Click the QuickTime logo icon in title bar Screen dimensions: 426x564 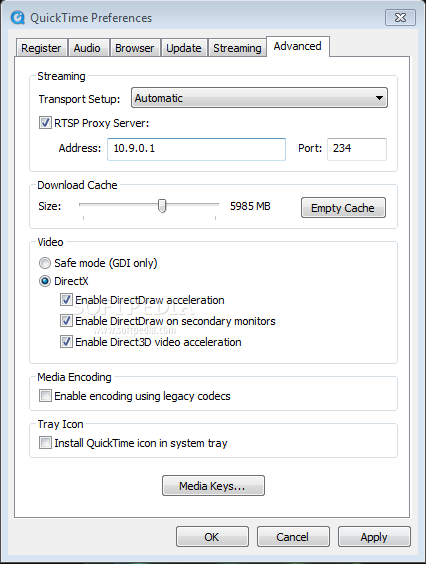(x=17, y=17)
